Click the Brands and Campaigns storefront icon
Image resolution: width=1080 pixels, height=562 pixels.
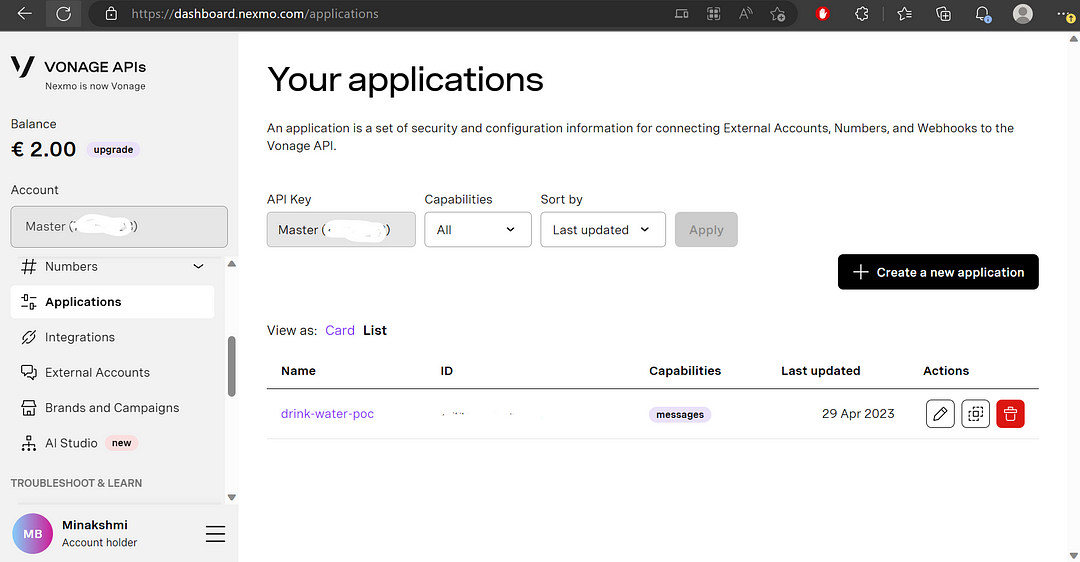click(x=28, y=408)
